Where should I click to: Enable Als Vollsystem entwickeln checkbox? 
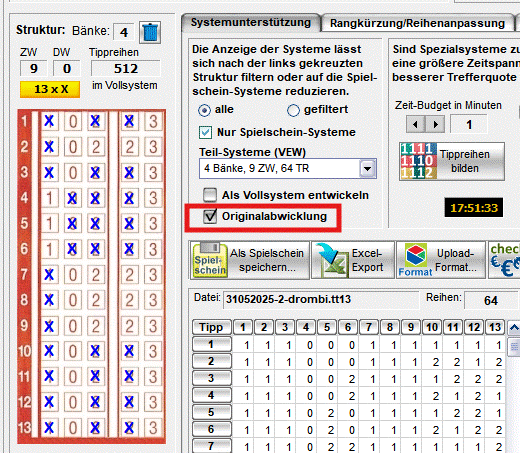coord(210,195)
